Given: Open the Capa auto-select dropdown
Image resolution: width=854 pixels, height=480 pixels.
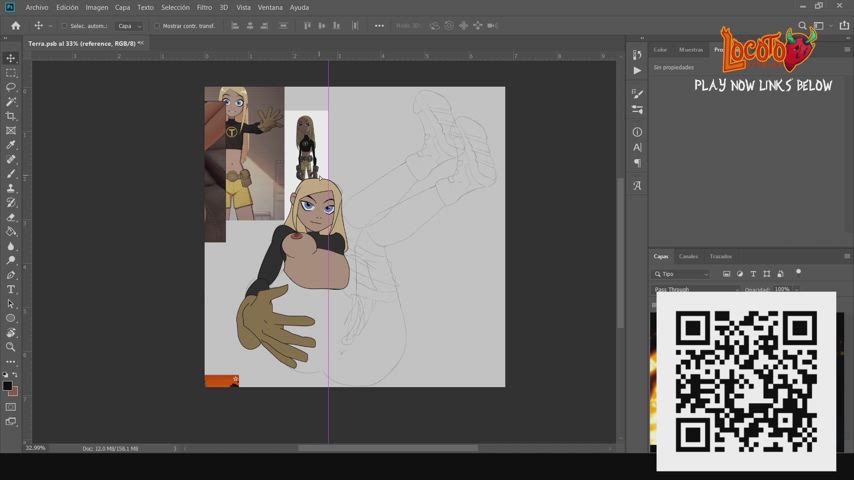Looking at the screenshot, I should click(130, 26).
